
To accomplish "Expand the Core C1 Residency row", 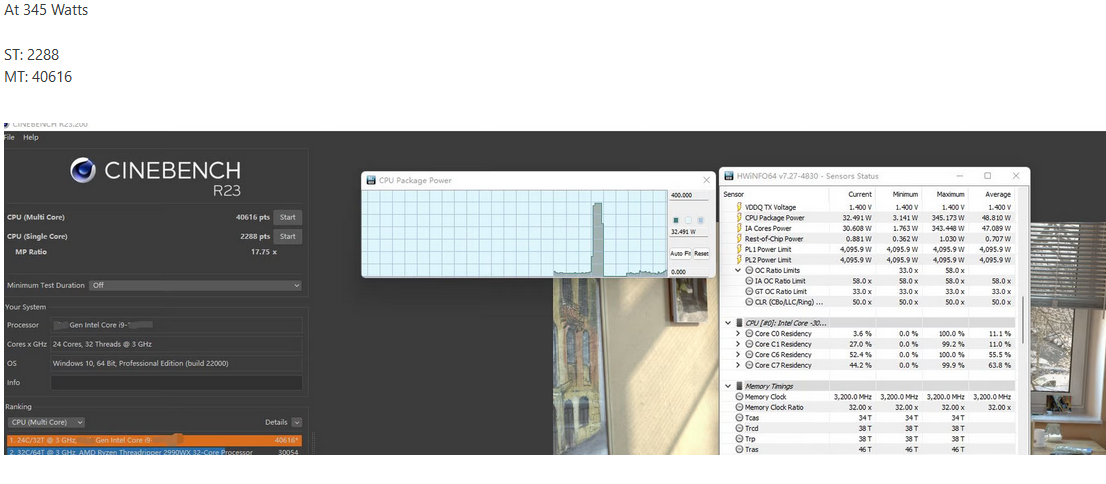I will pos(739,344).
